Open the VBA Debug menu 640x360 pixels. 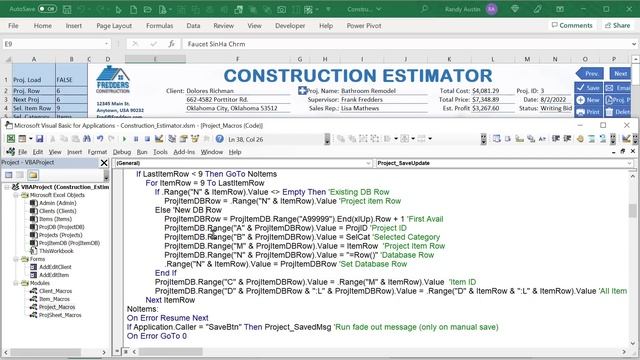point(122,152)
